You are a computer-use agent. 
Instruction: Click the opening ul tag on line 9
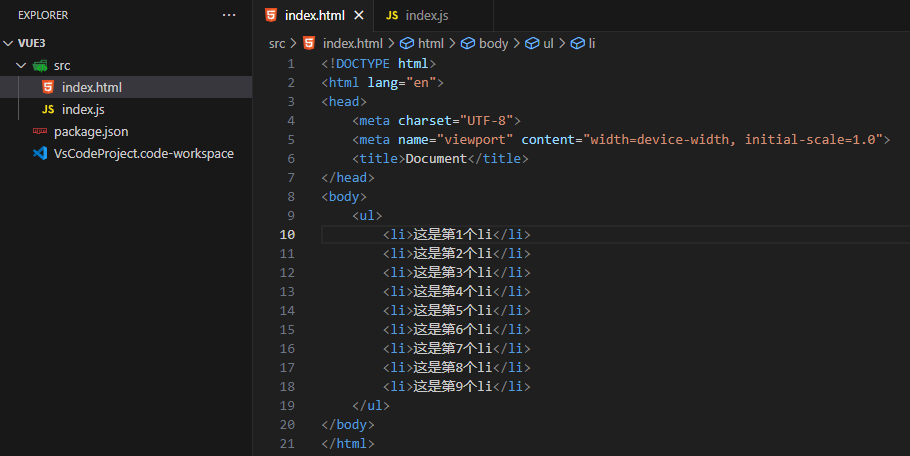click(x=367, y=216)
